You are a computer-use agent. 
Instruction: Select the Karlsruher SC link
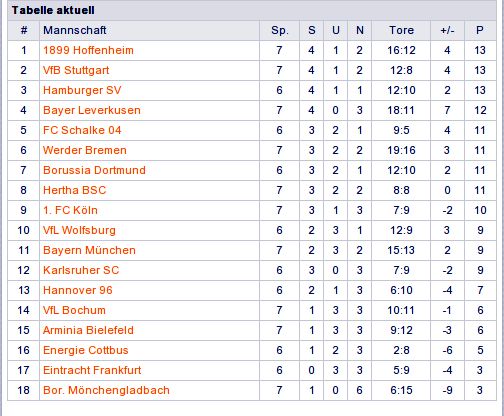click(81, 270)
